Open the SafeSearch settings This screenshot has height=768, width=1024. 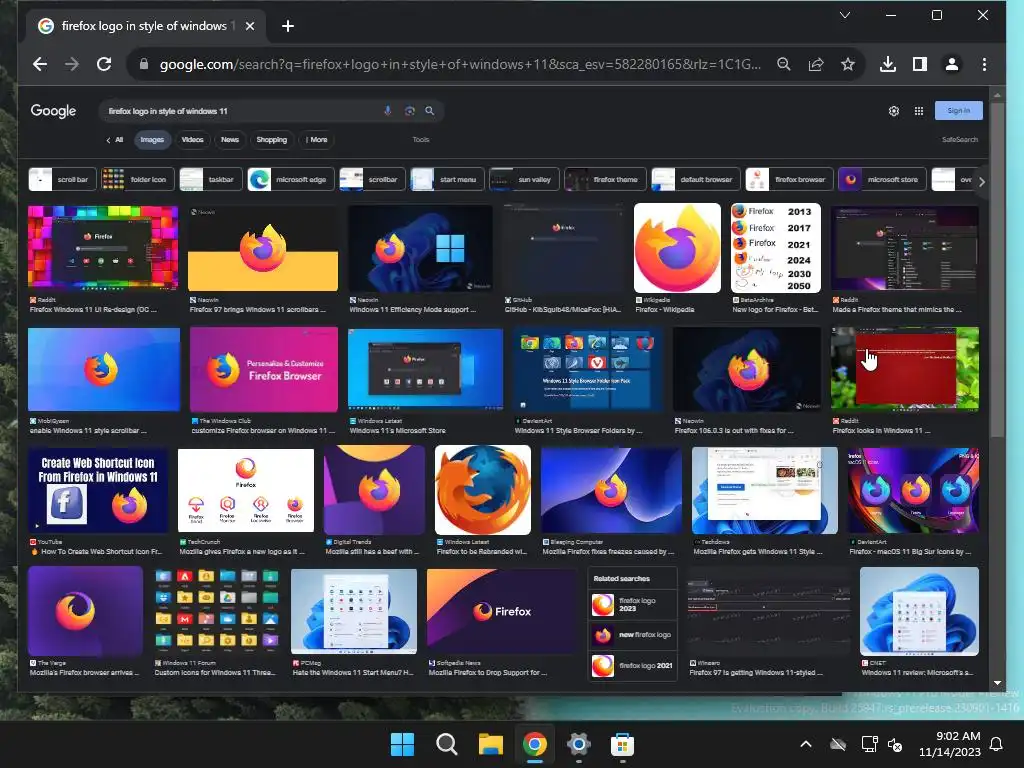pyautogui.click(x=959, y=140)
